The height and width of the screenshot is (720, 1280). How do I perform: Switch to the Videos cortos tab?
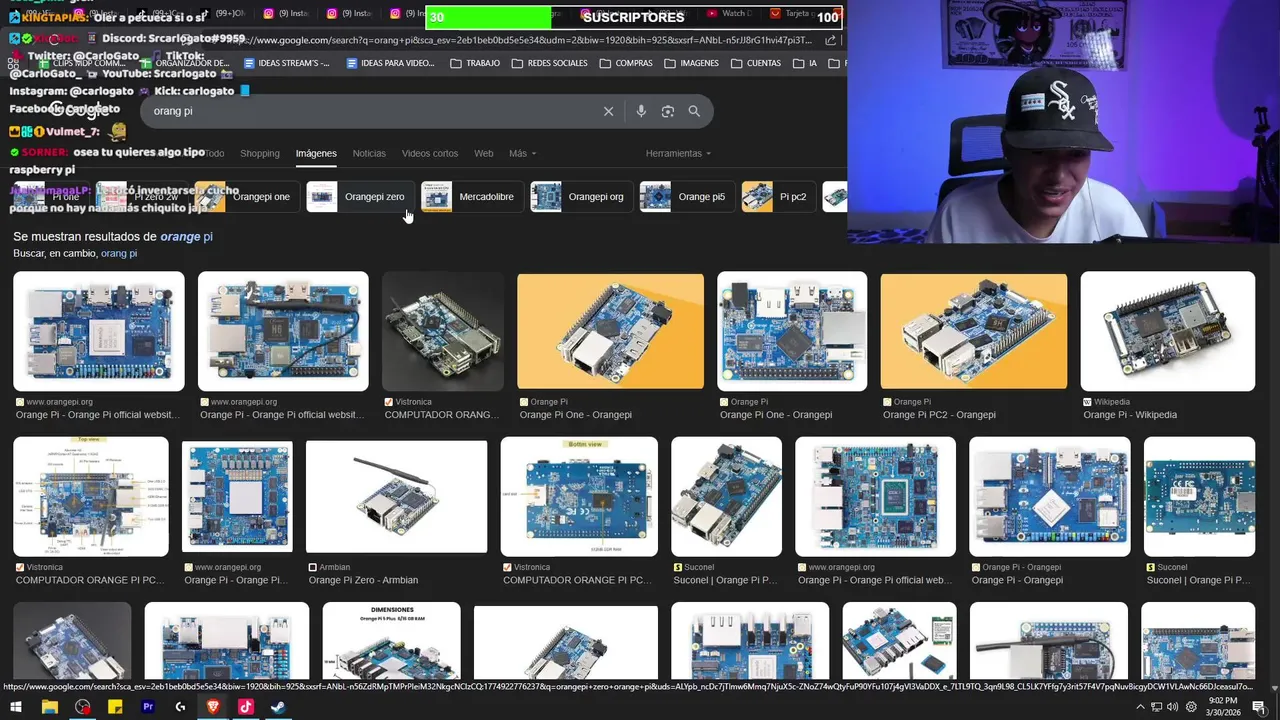[430, 153]
